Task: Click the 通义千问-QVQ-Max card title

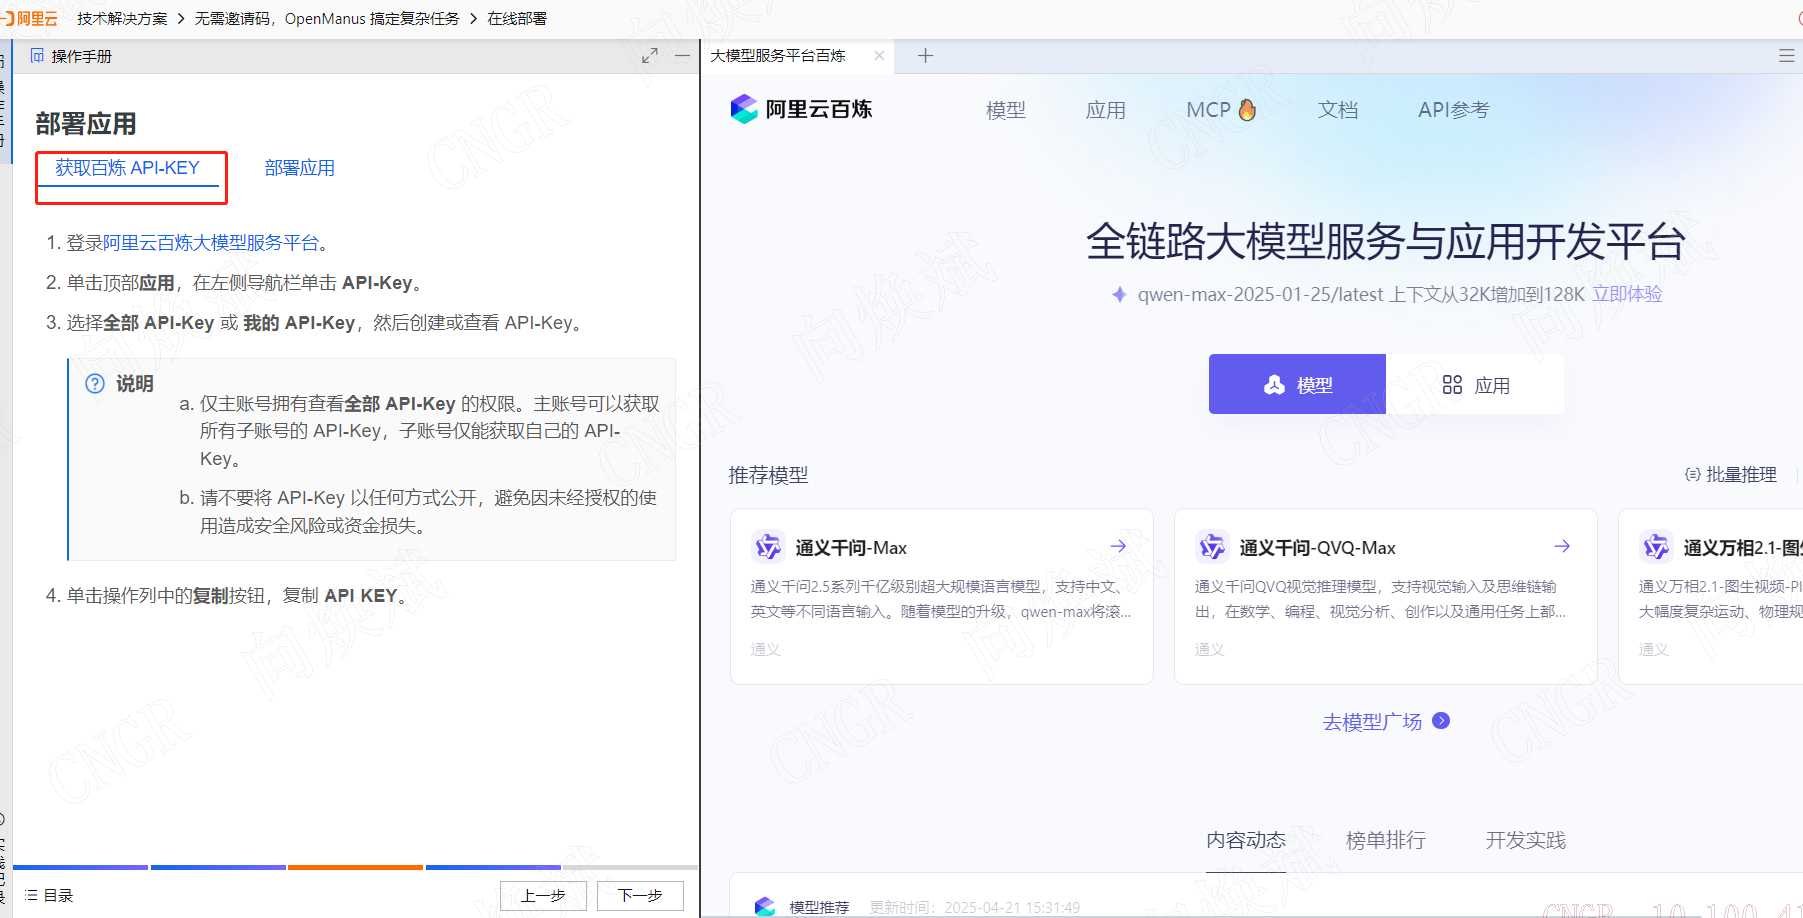Action: 1317,548
